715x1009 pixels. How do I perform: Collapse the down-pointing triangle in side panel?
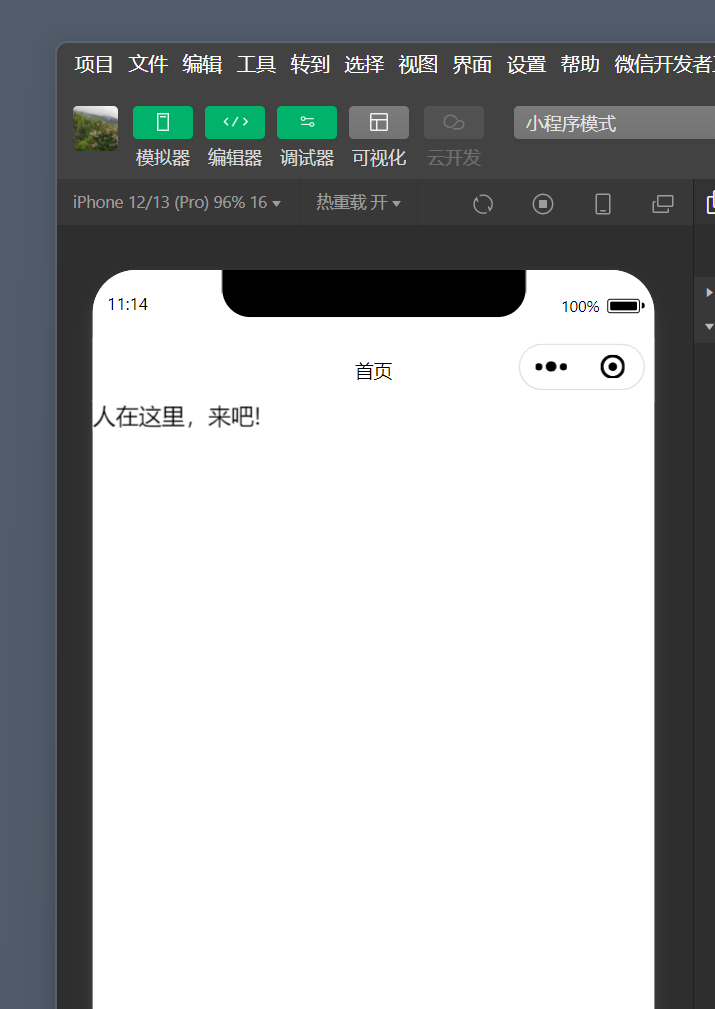(x=709, y=327)
